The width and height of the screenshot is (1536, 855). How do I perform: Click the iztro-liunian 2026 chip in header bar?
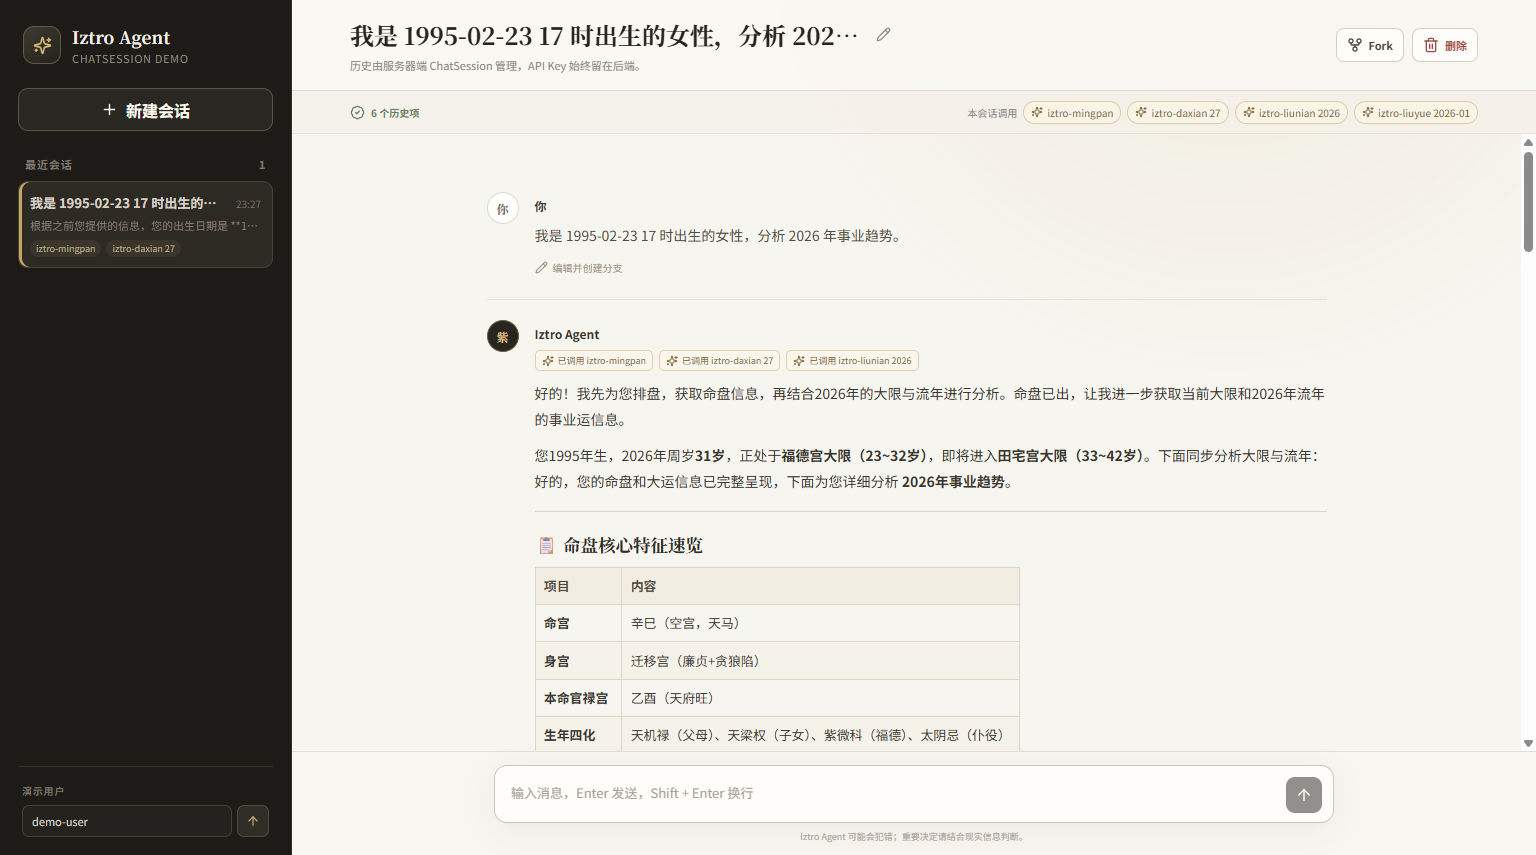[1291, 113]
